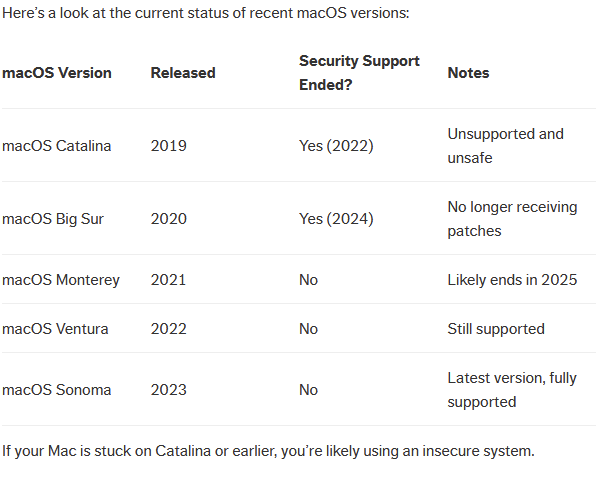The width and height of the screenshot is (601, 477).
Task: Click the 'Released' column header
Action: click(x=183, y=73)
